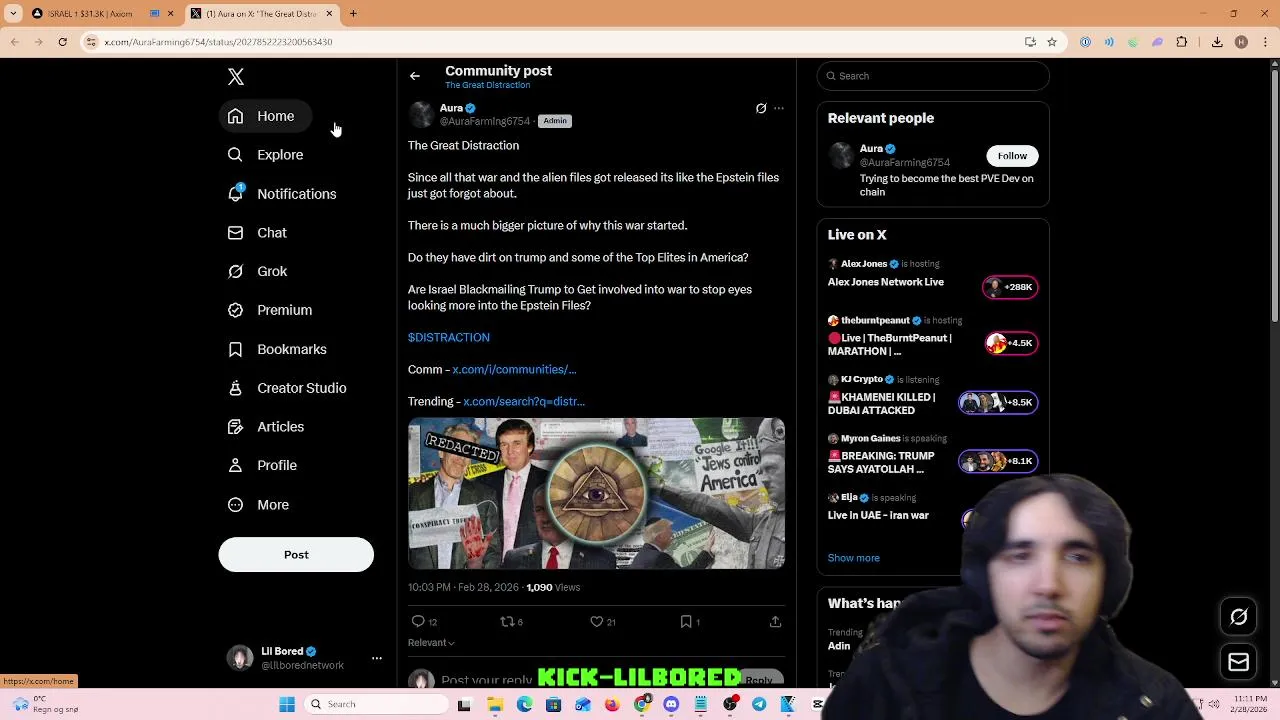The image size is (1280, 720).
Task: Expand the More menu in the sidebar
Action: [x=258, y=505]
